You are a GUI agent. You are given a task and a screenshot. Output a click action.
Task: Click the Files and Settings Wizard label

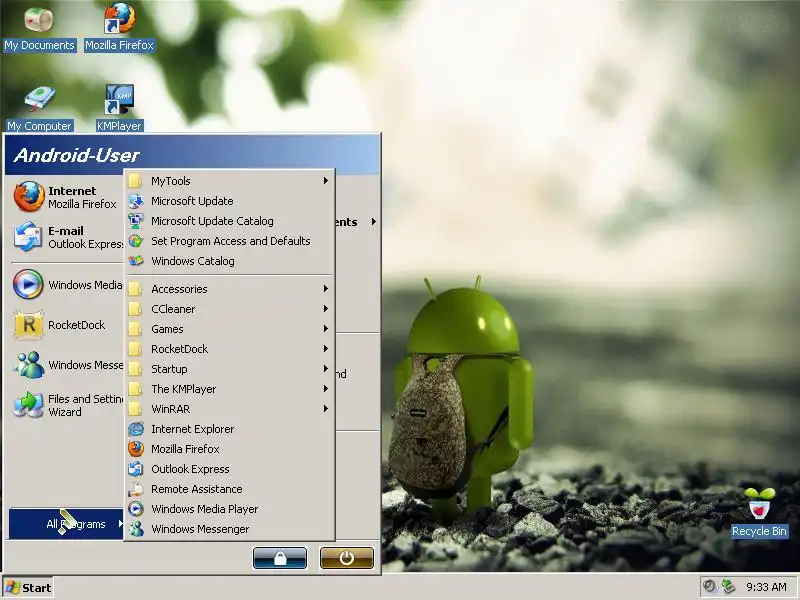click(x=85, y=405)
